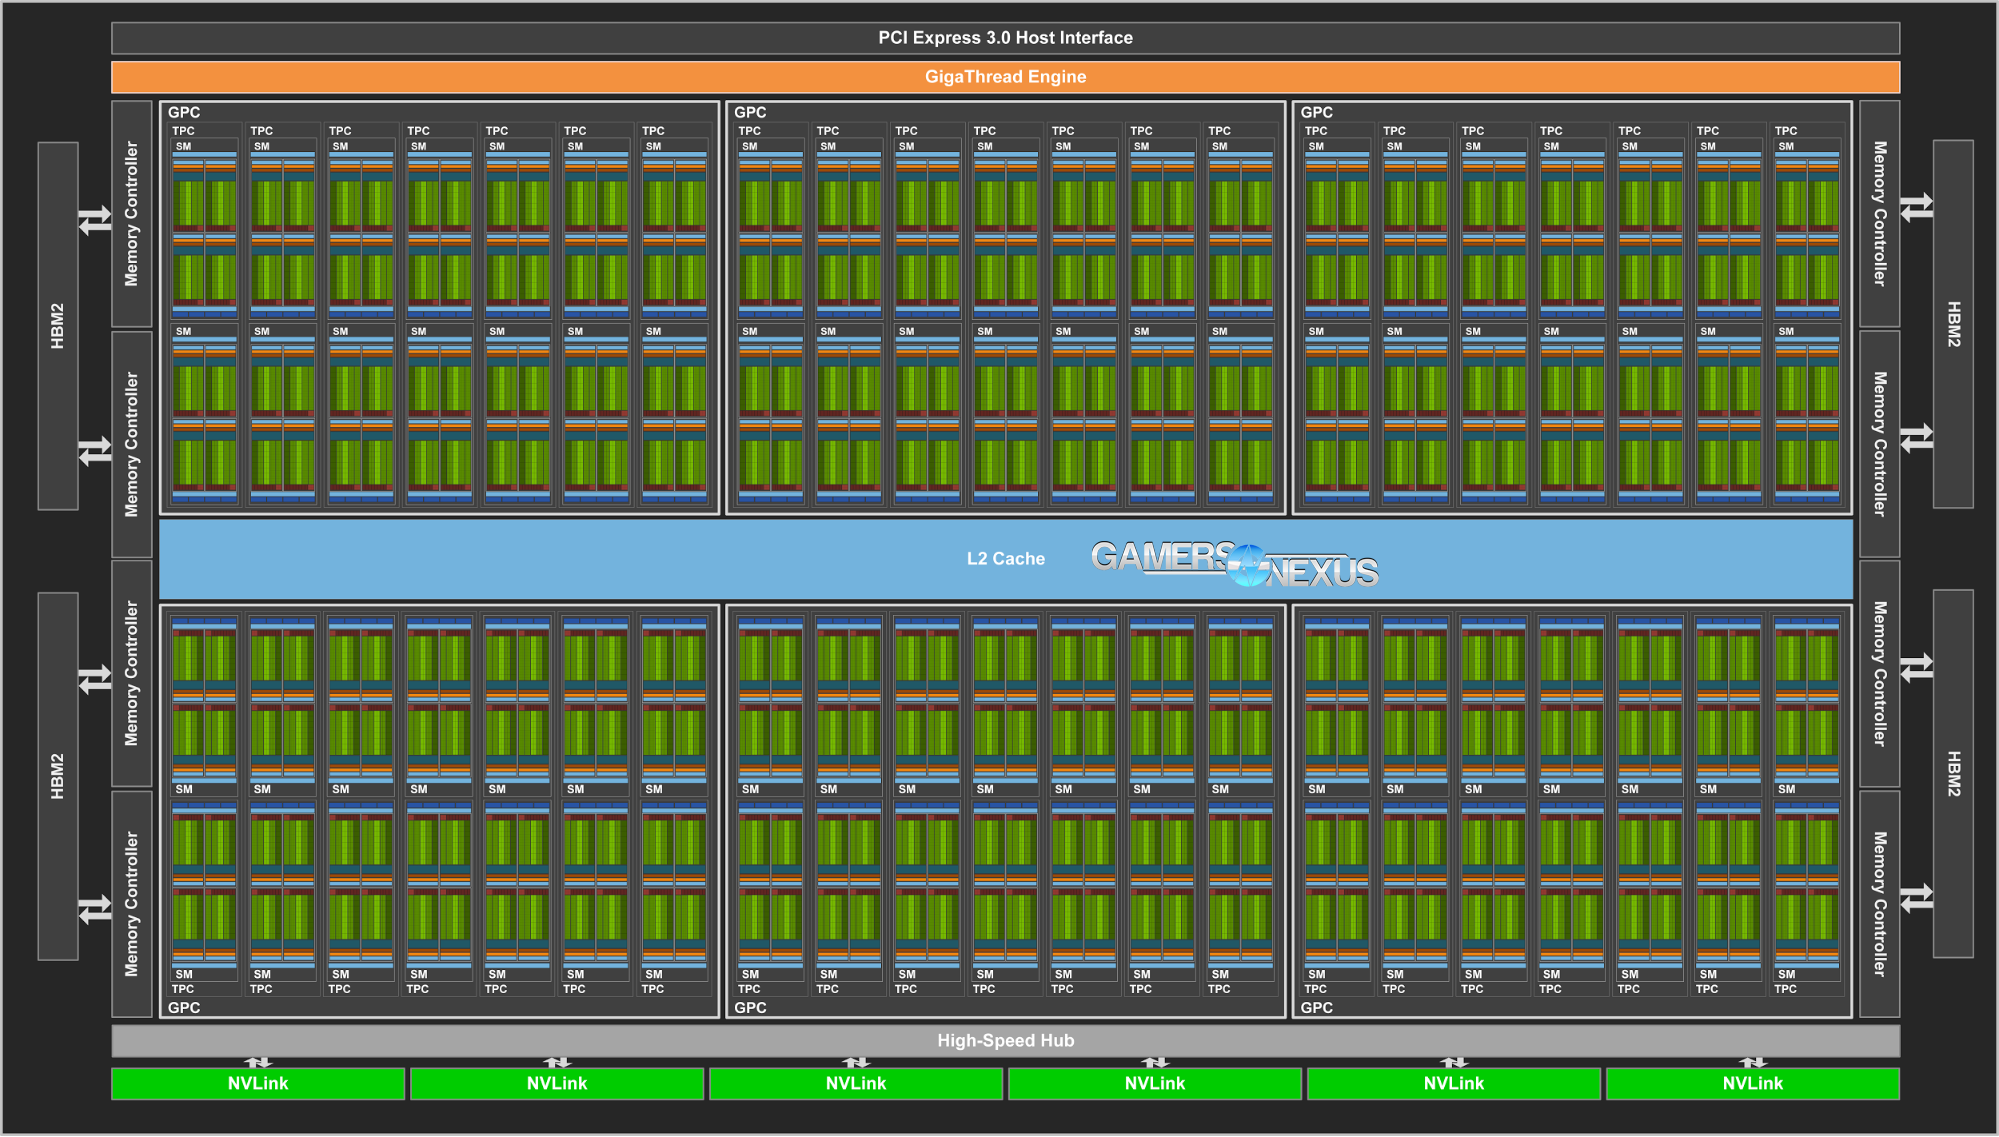Select the bidirectional arrow beside top-left Memory Controller
Viewport: 1999px width, 1137px height.
[x=95, y=222]
